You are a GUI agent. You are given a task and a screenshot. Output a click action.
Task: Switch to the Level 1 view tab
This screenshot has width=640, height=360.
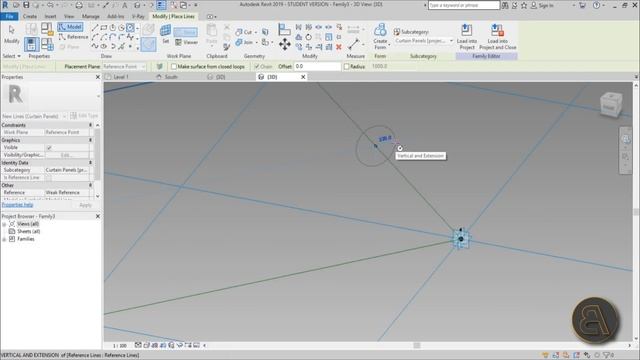tap(121, 77)
